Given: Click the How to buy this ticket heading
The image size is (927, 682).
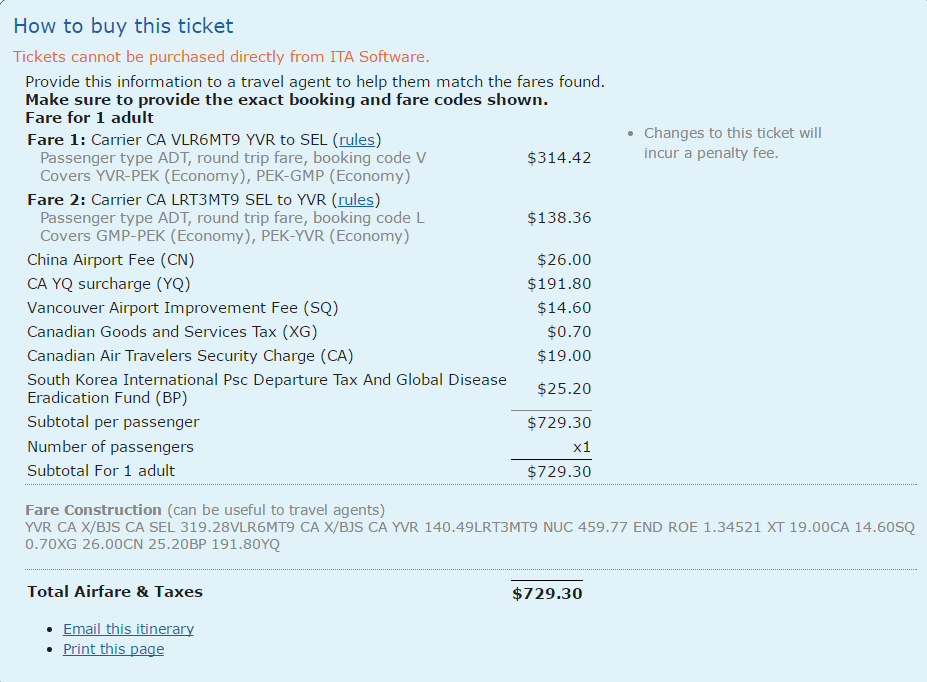Looking at the screenshot, I should pos(123,26).
